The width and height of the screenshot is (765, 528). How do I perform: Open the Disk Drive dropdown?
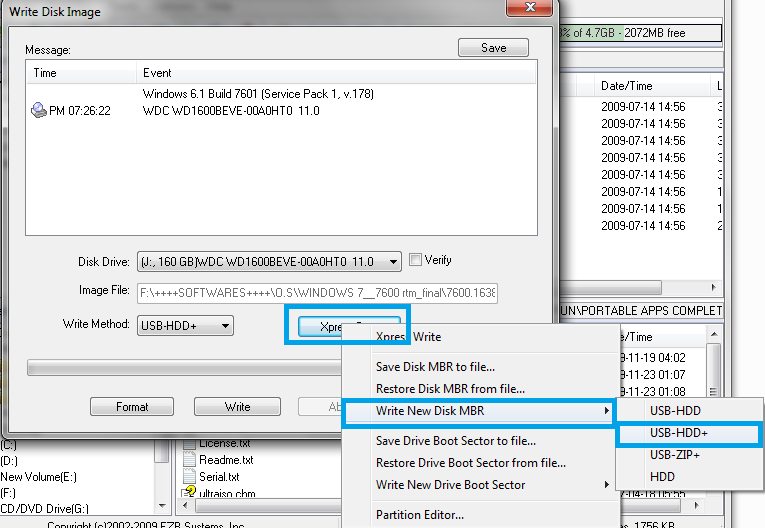[269, 262]
